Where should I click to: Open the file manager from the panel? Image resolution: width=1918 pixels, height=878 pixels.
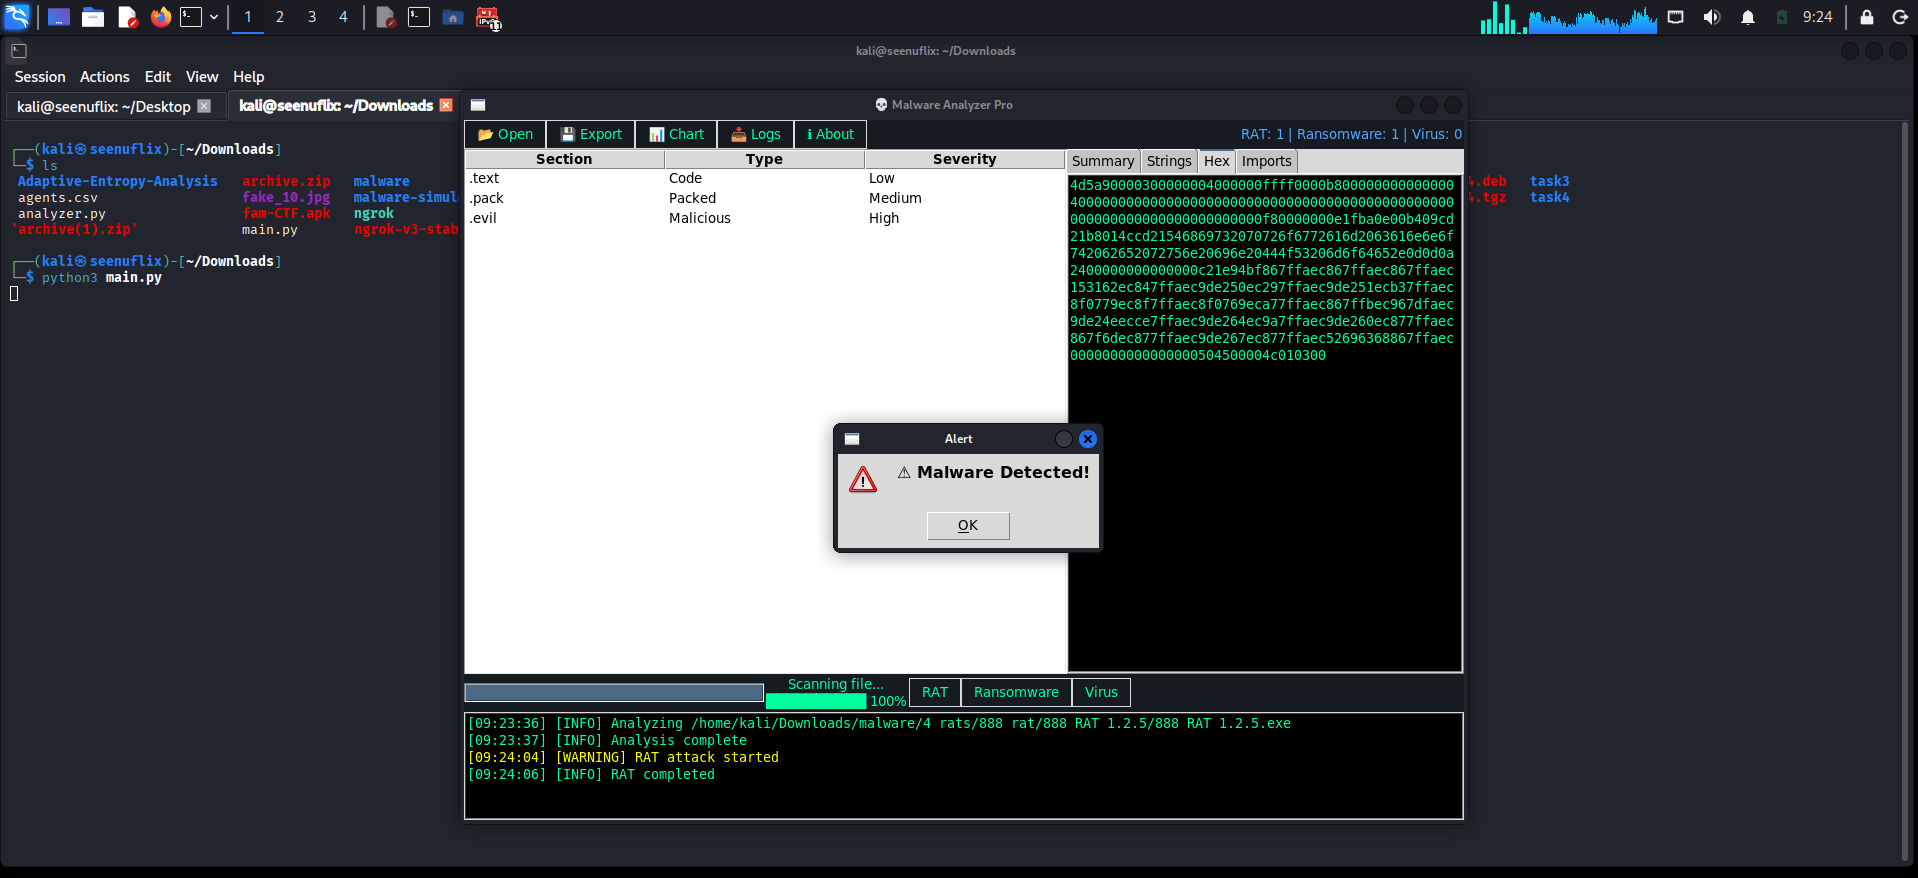click(93, 17)
